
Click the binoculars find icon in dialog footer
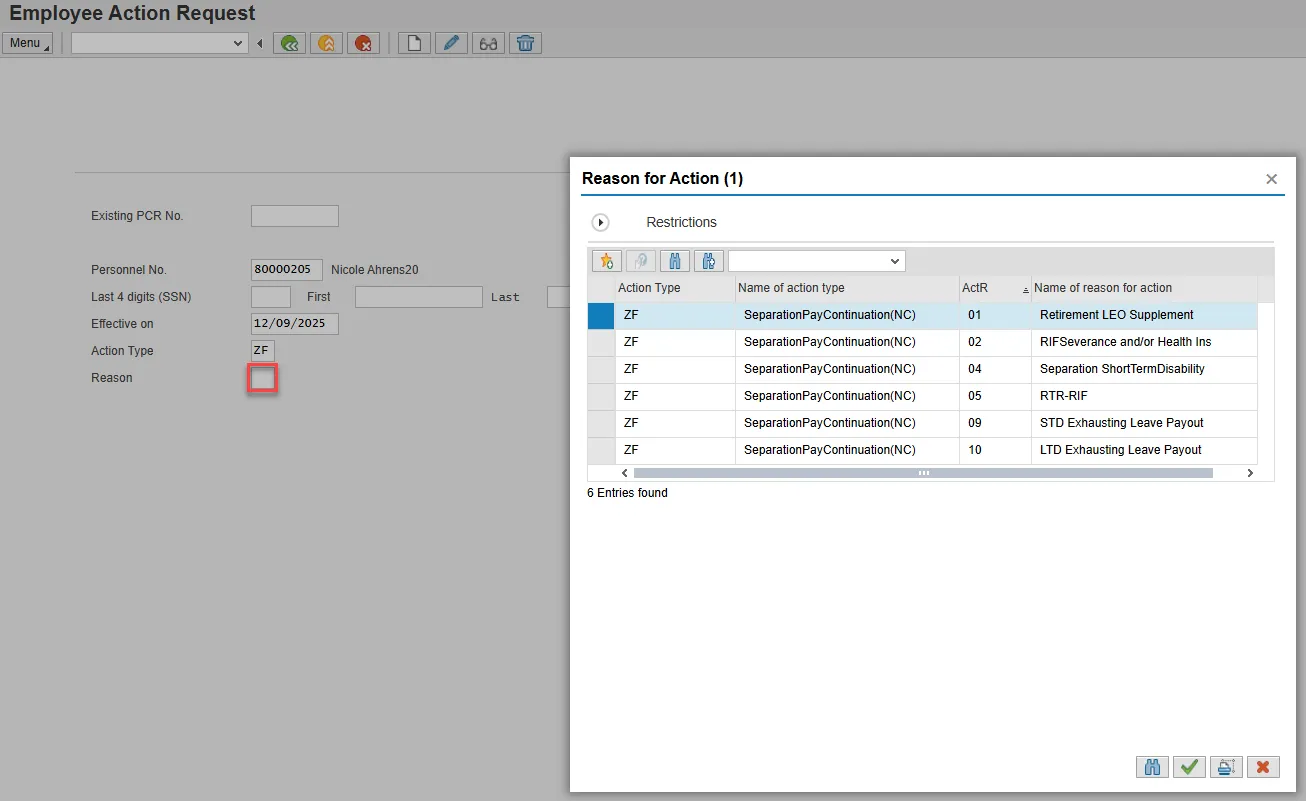[1152, 767]
